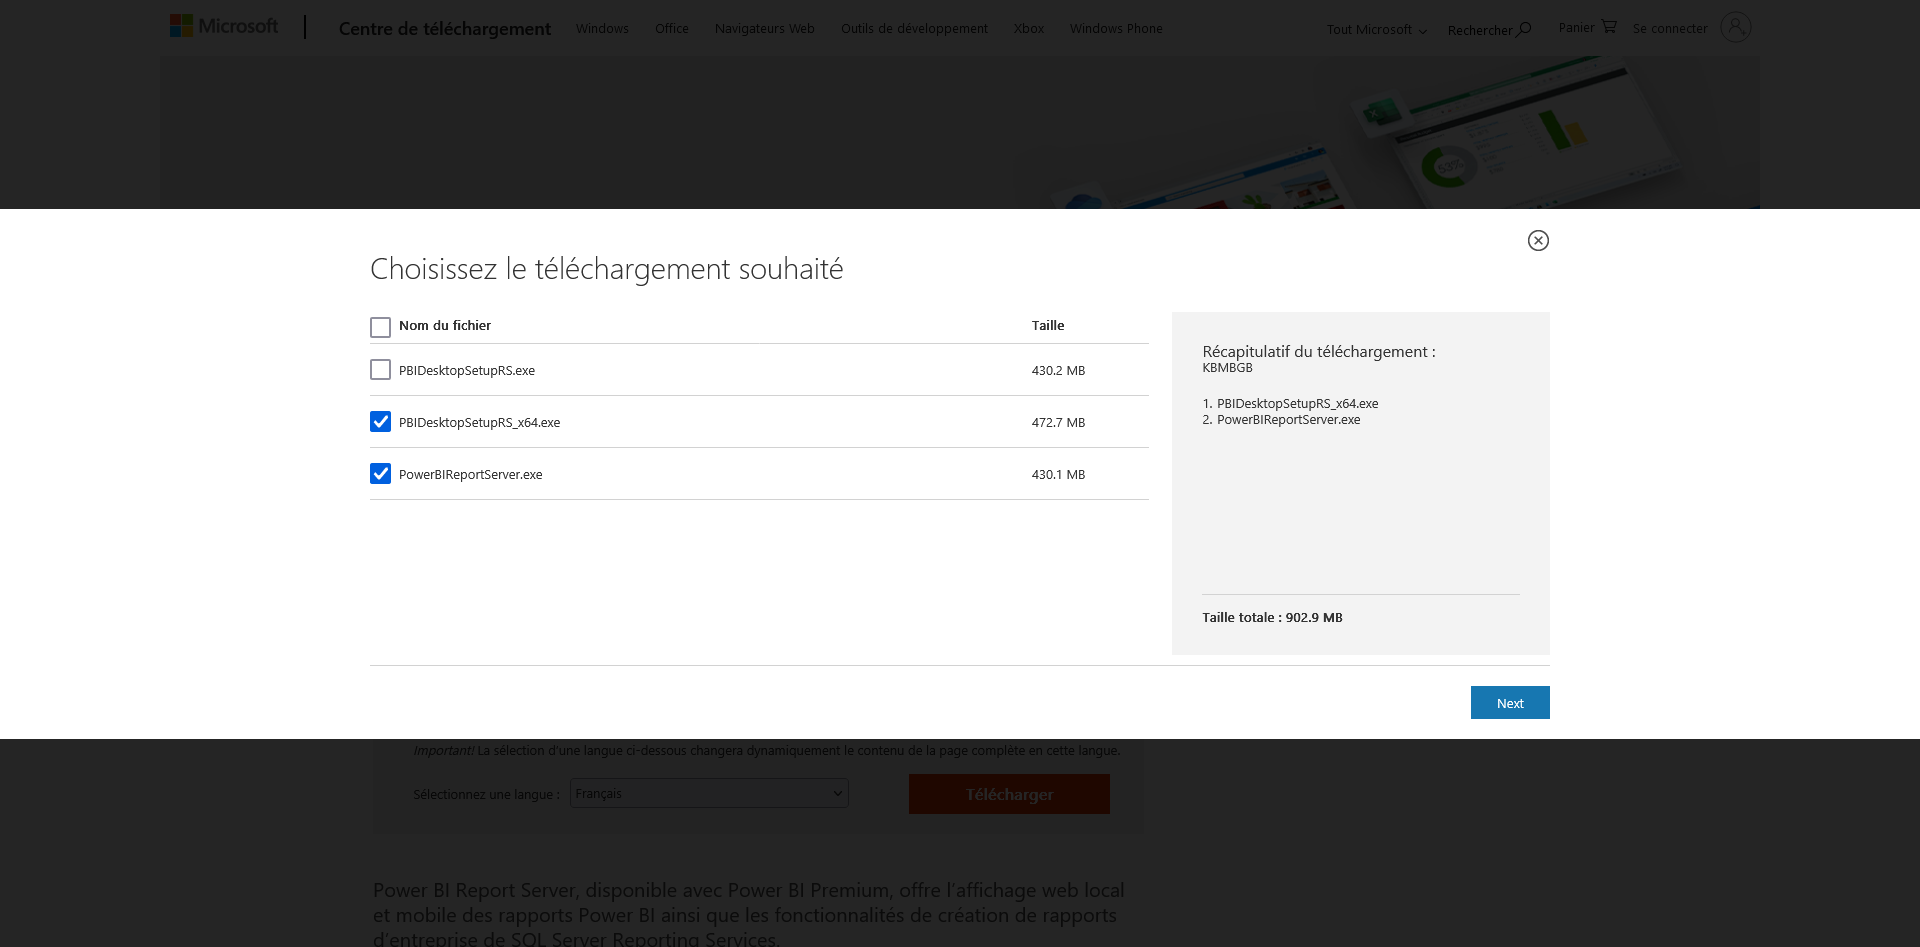This screenshot has width=1920, height=947.
Task: Open the Navigateurs Web menu item
Action: click(x=765, y=28)
